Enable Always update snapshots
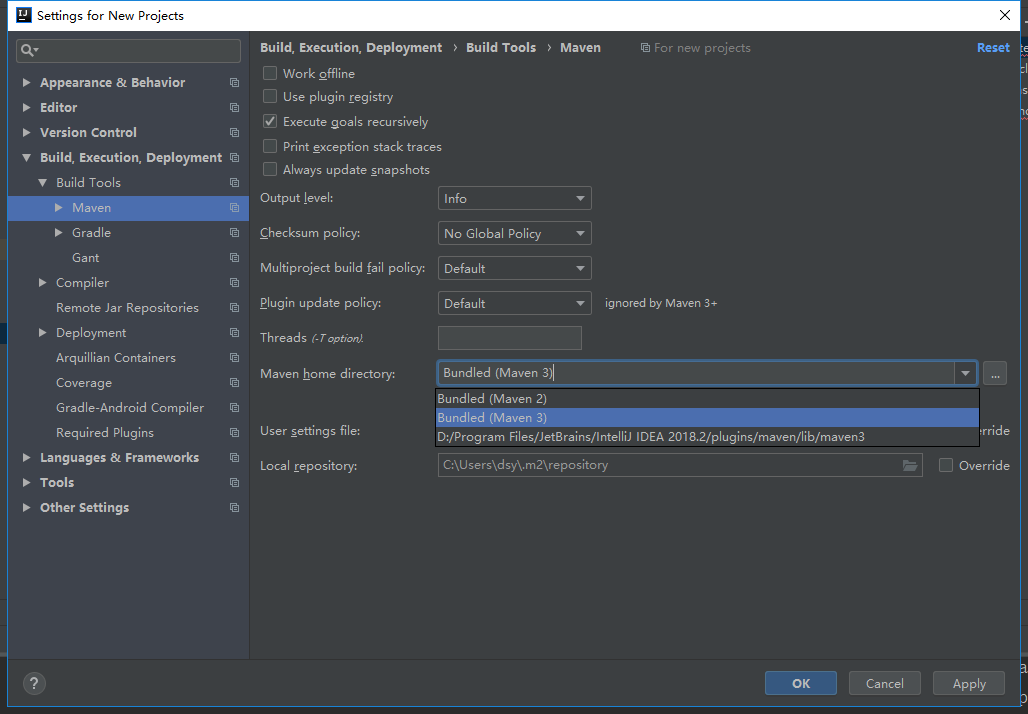 pyautogui.click(x=269, y=169)
